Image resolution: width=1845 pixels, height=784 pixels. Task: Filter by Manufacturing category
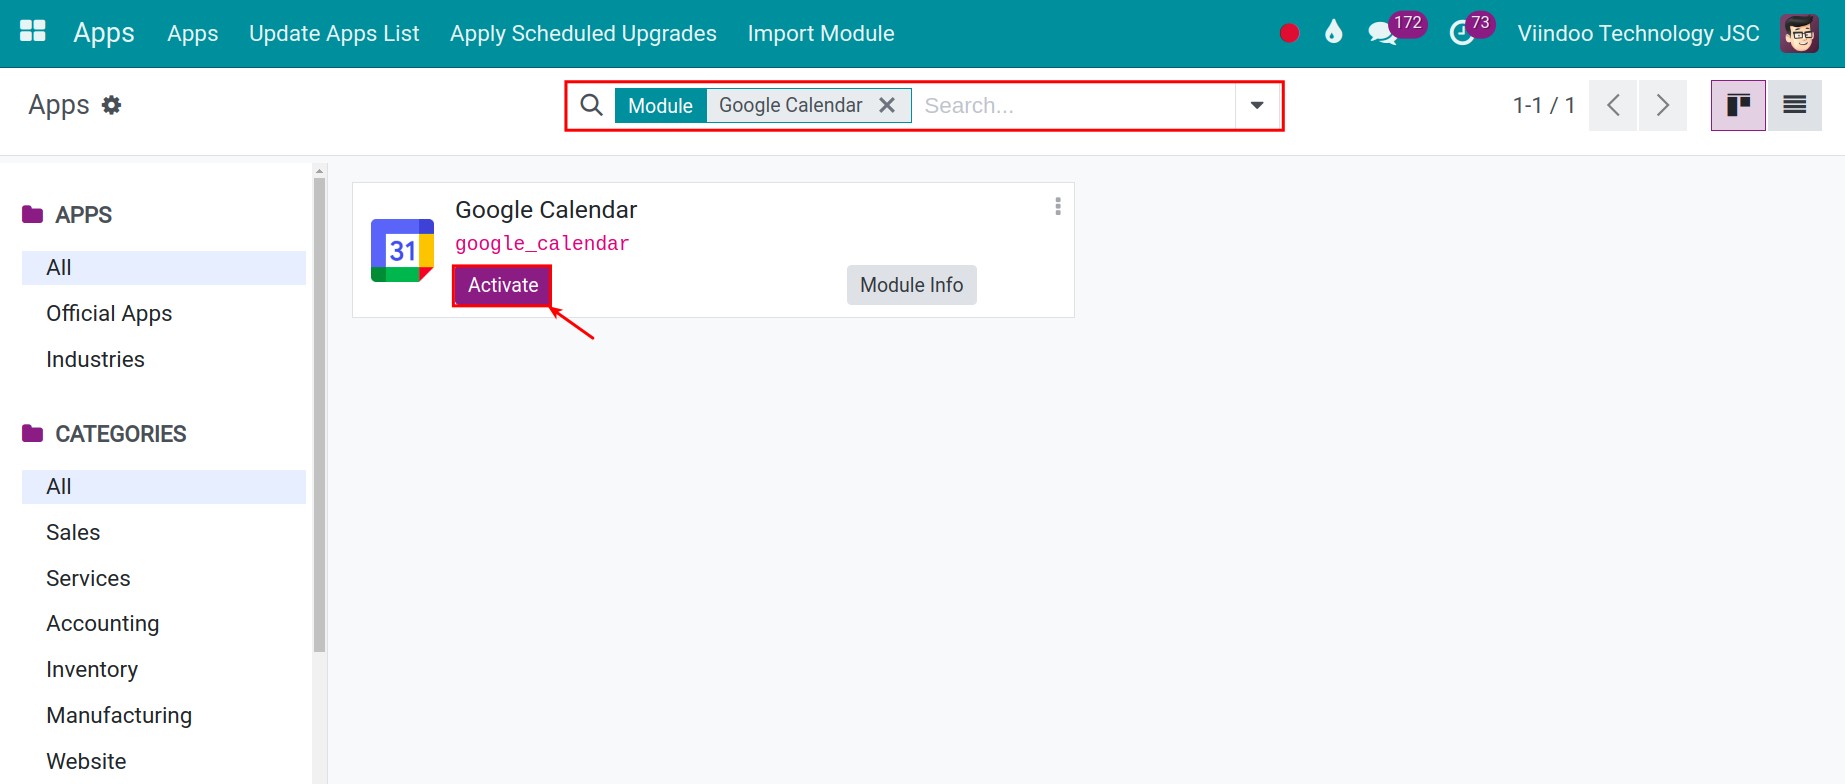164,716
